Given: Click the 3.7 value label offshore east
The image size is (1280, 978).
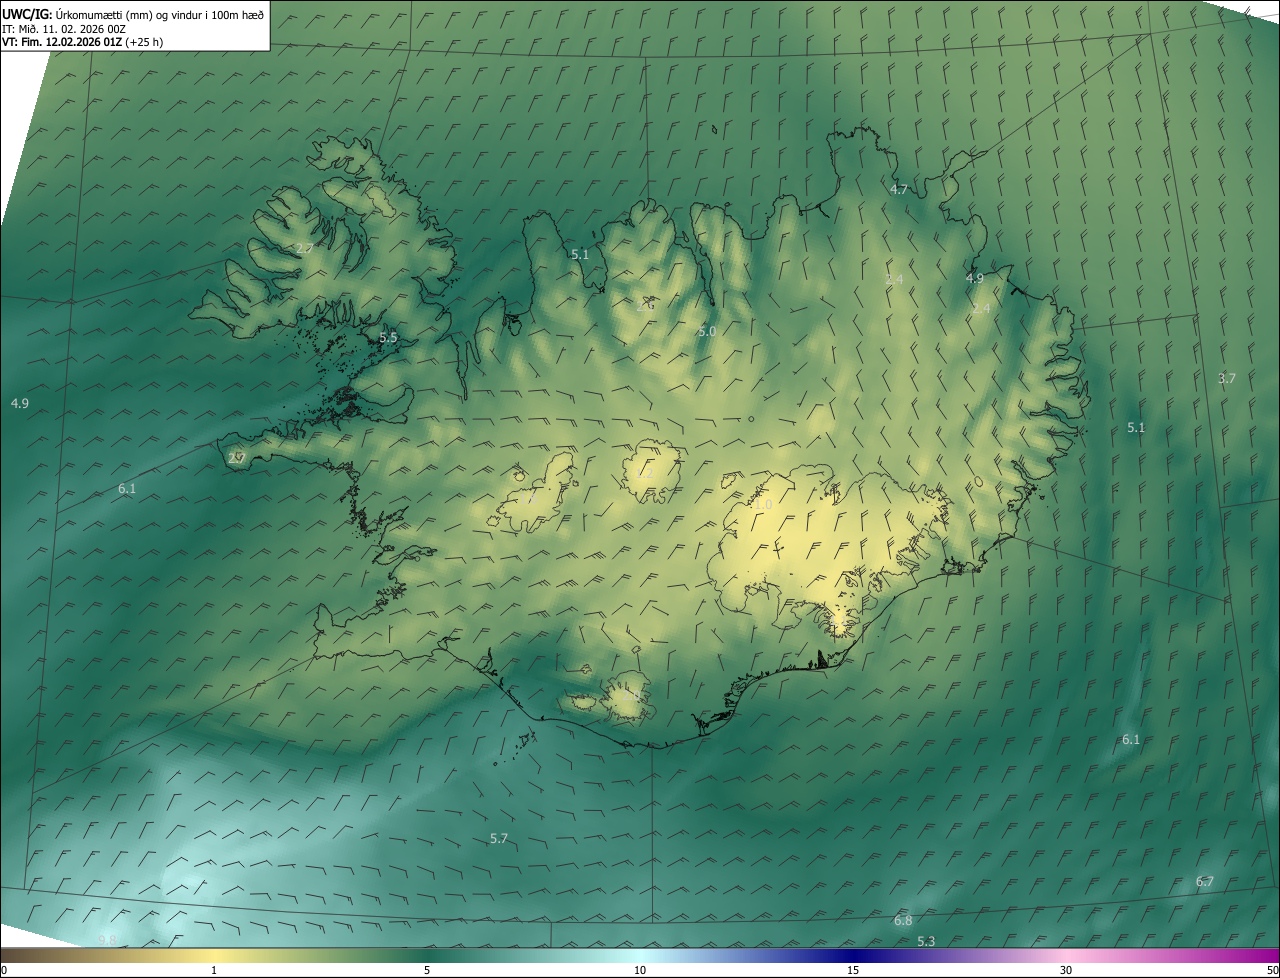Looking at the screenshot, I should tap(1227, 378).
